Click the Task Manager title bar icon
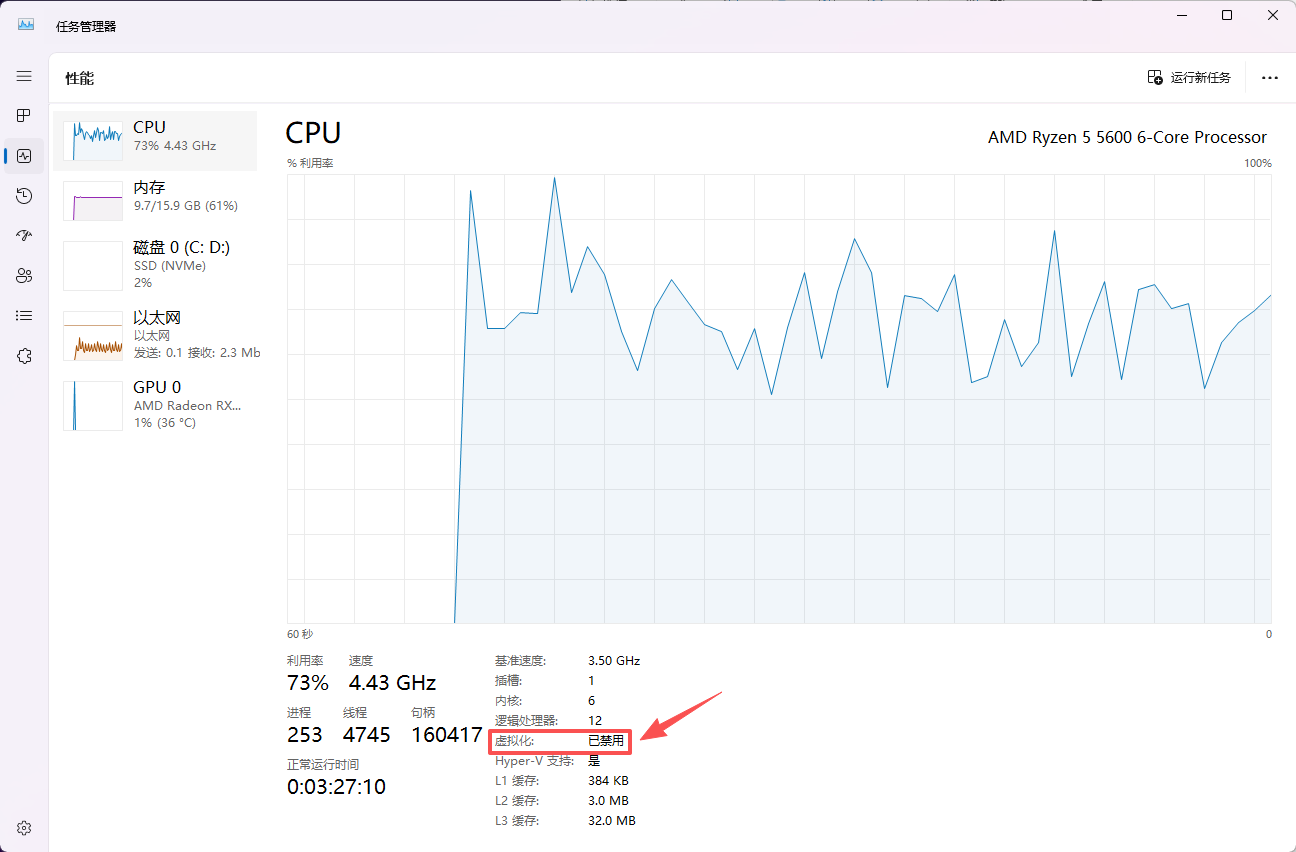Viewport: 1296px width, 852px height. pos(26,25)
